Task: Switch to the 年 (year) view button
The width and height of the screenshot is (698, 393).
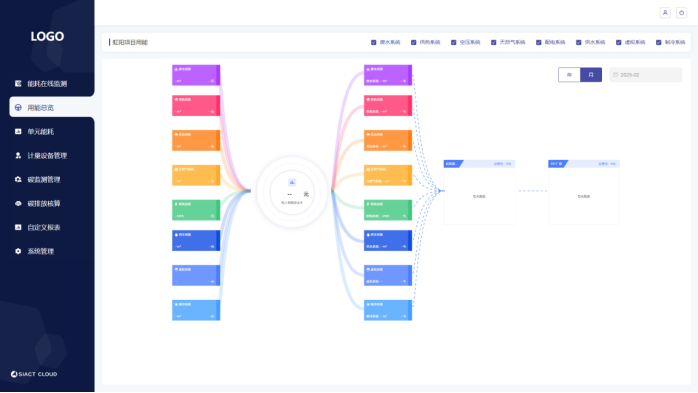Action: coord(569,75)
